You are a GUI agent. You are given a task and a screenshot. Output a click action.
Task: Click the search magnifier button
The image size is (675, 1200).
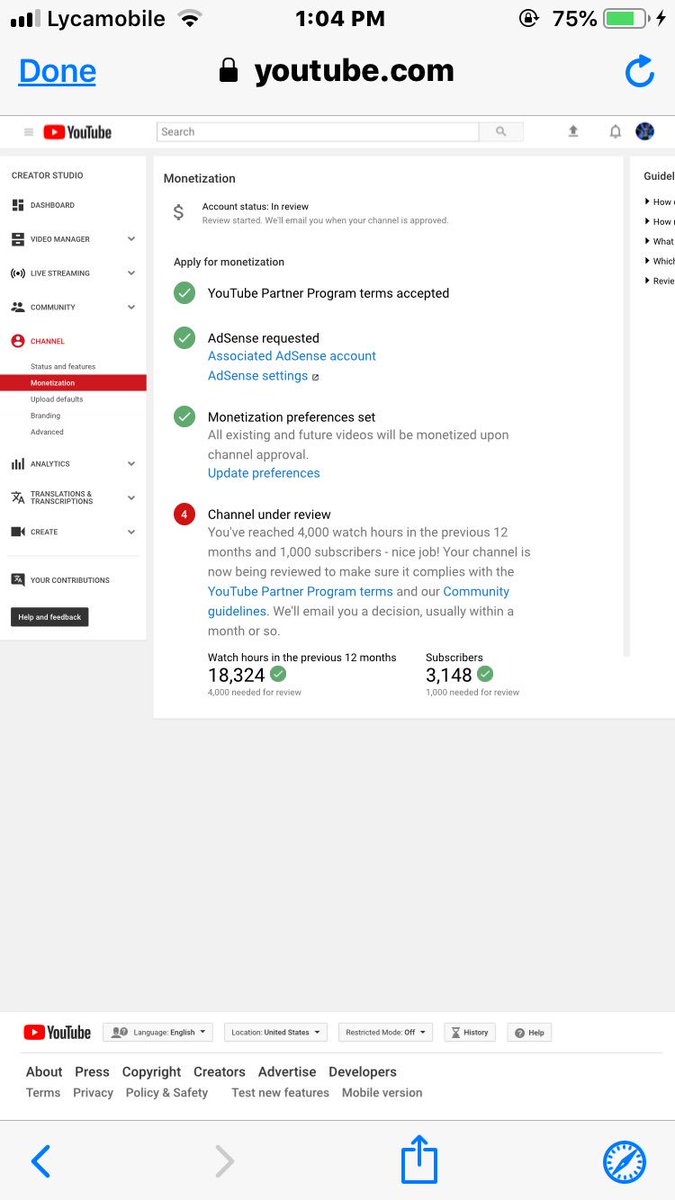click(501, 131)
